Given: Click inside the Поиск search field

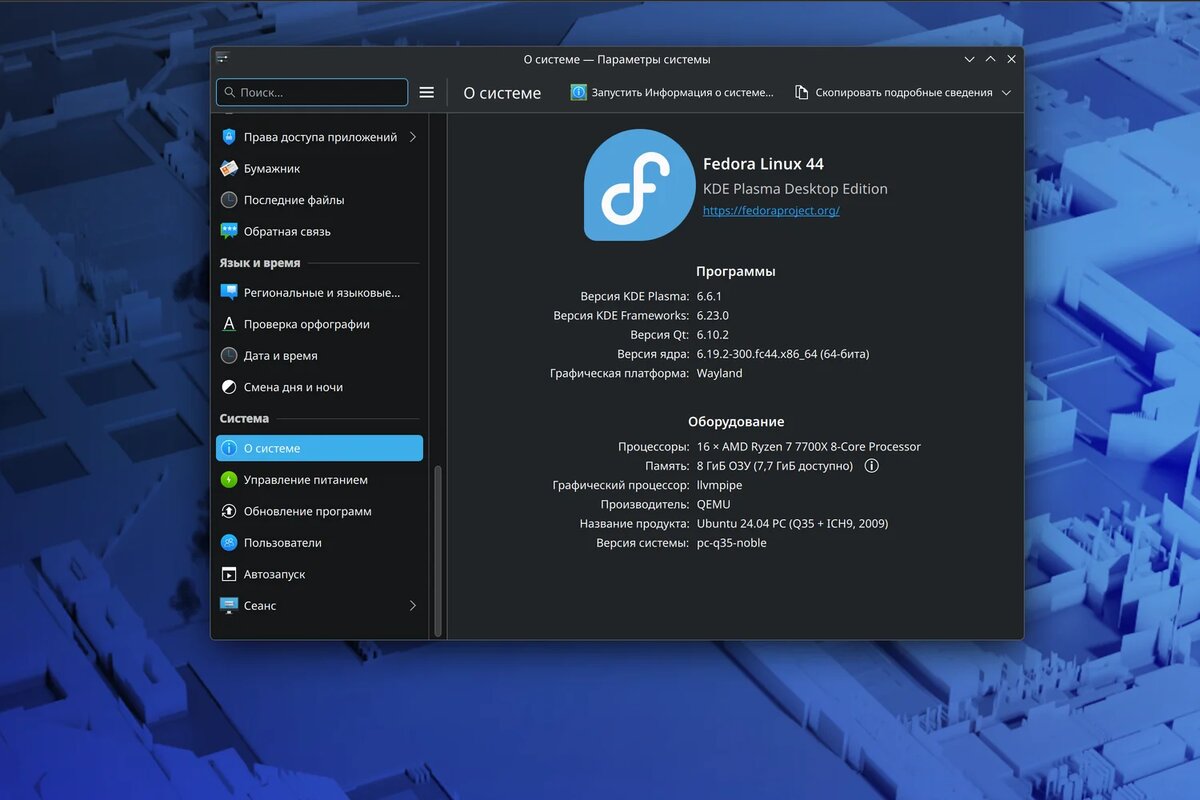Looking at the screenshot, I should pyautogui.click(x=310, y=91).
